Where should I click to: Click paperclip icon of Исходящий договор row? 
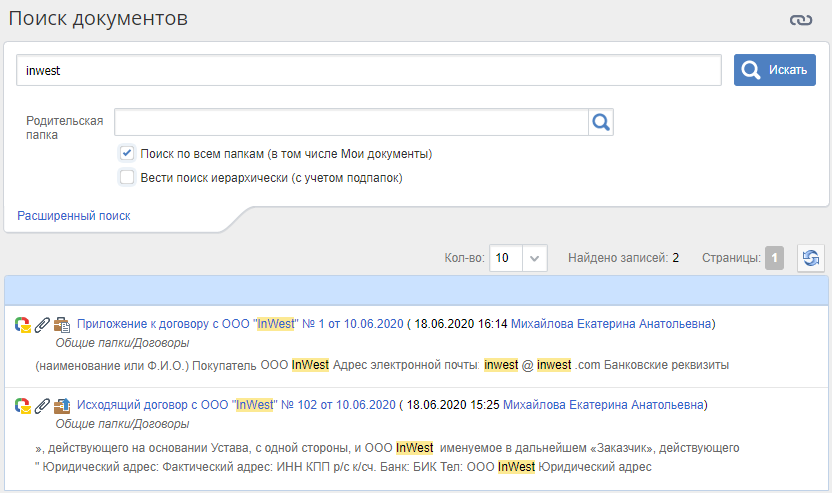point(41,406)
